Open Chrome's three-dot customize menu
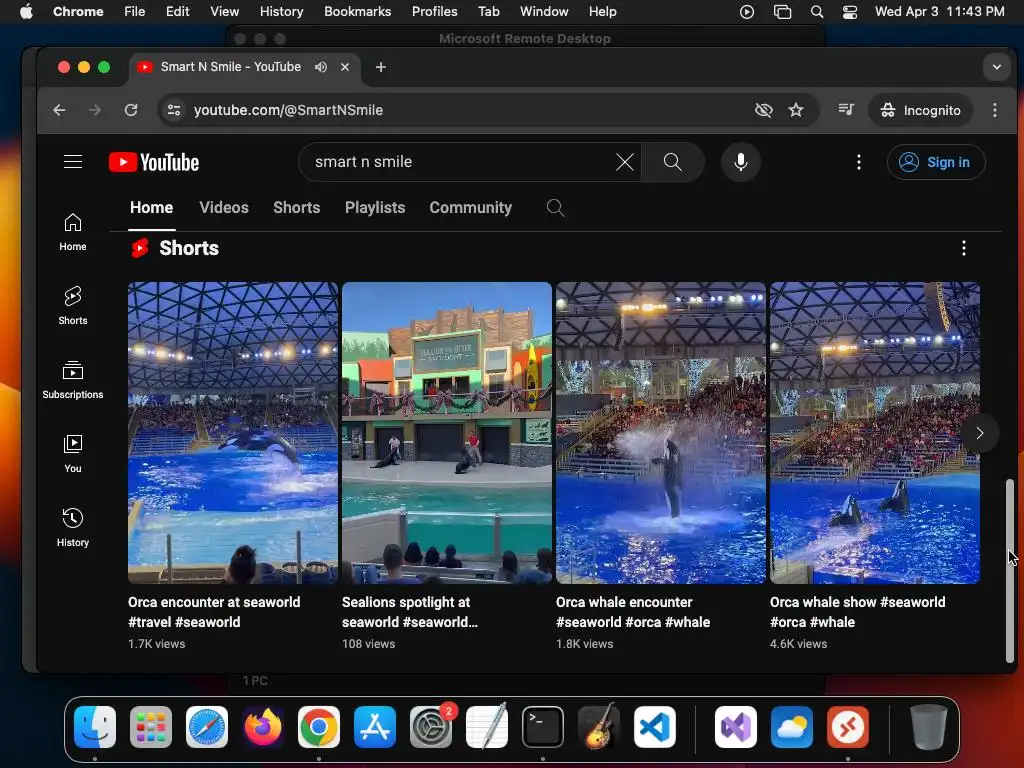Screen dimensions: 1024x768 [995, 110]
